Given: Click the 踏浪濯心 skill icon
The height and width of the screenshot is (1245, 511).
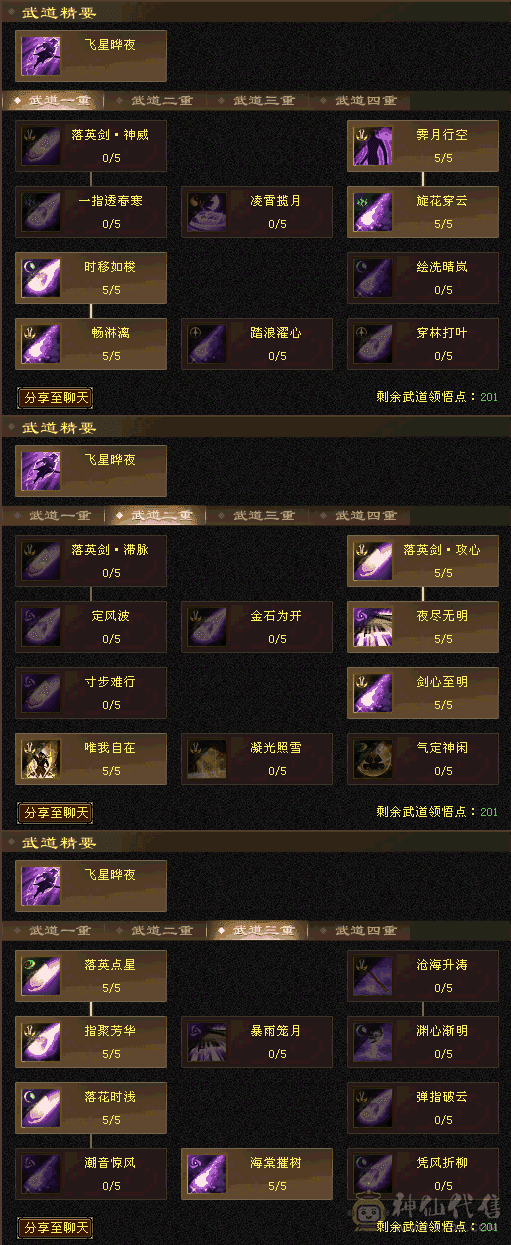Looking at the screenshot, I should point(206,343).
